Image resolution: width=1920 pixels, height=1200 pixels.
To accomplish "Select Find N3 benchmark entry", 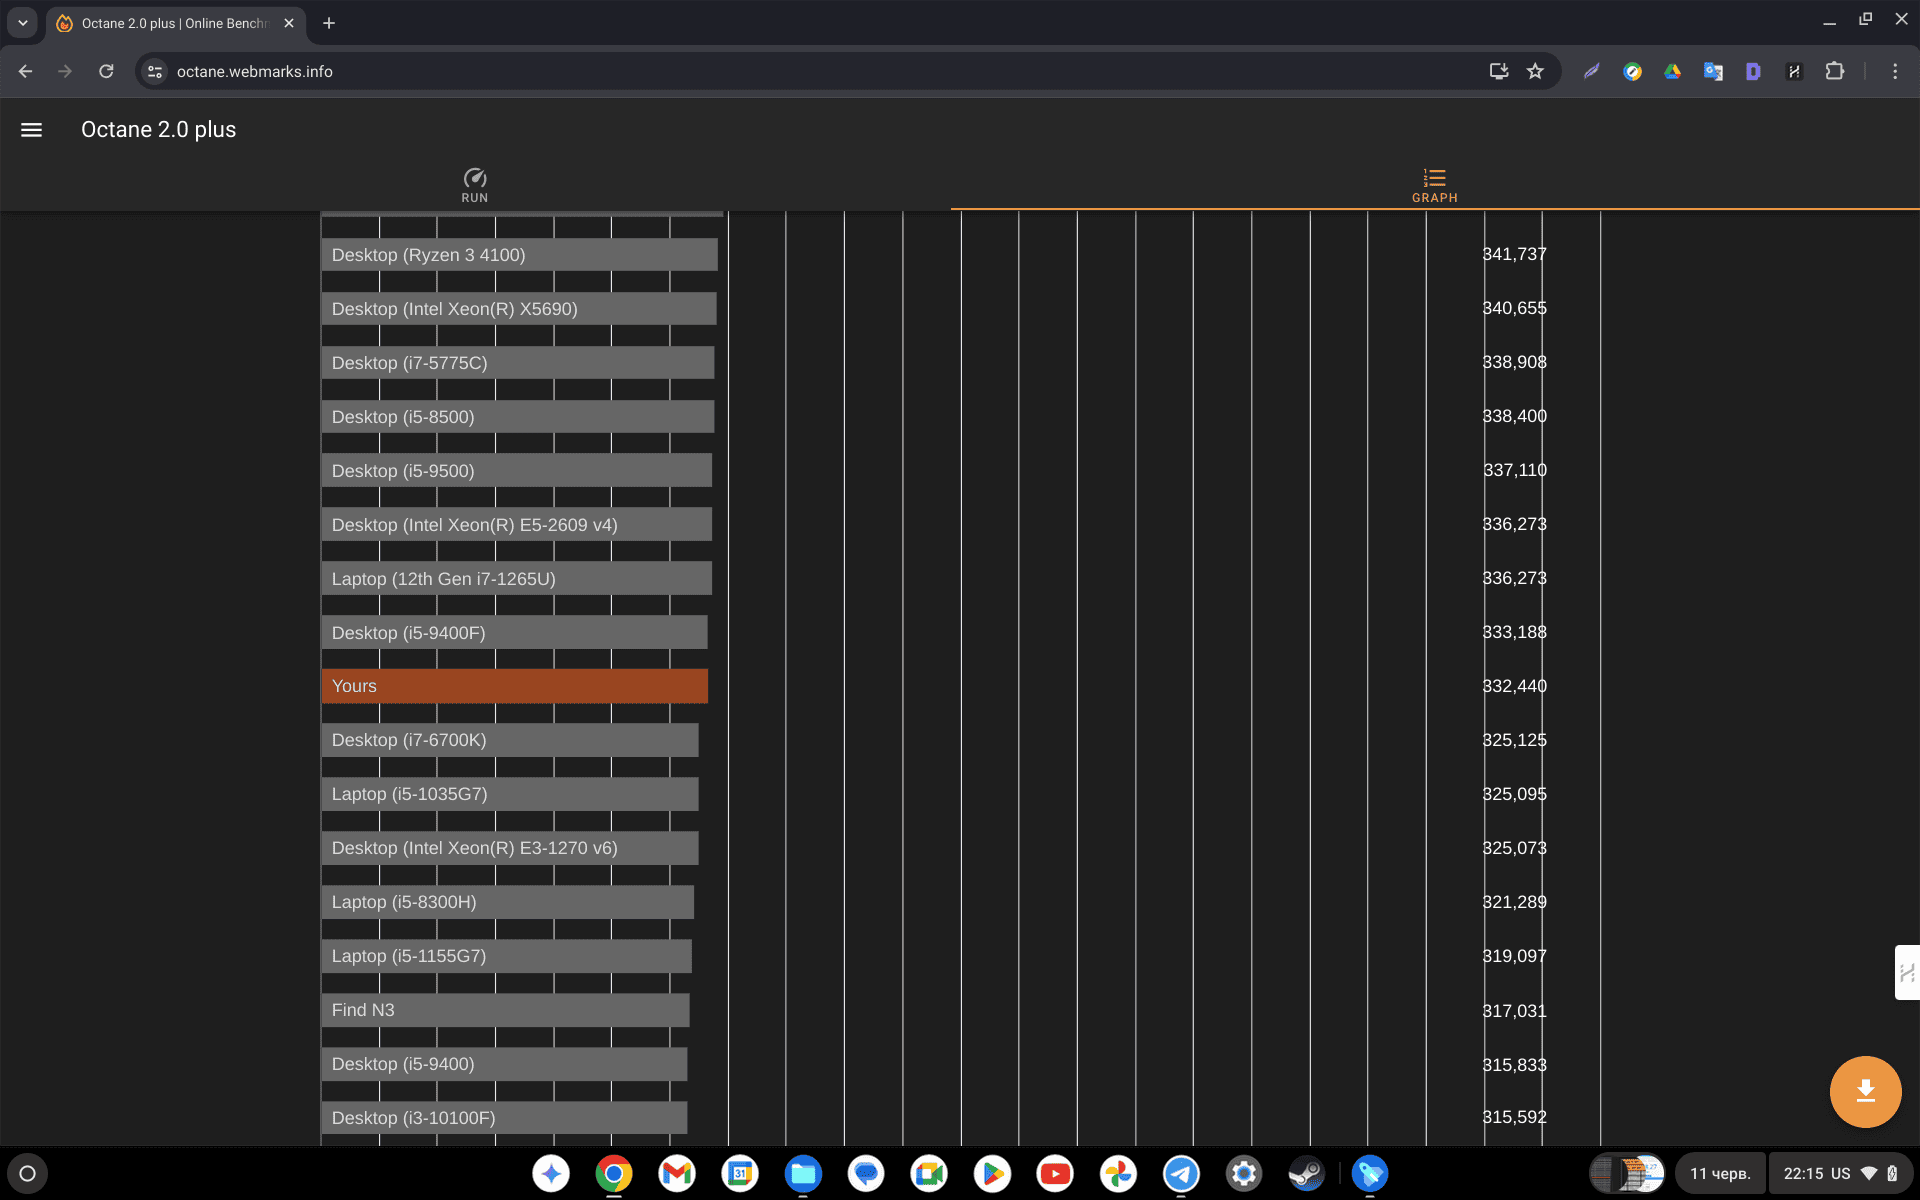I will (503, 1009).
